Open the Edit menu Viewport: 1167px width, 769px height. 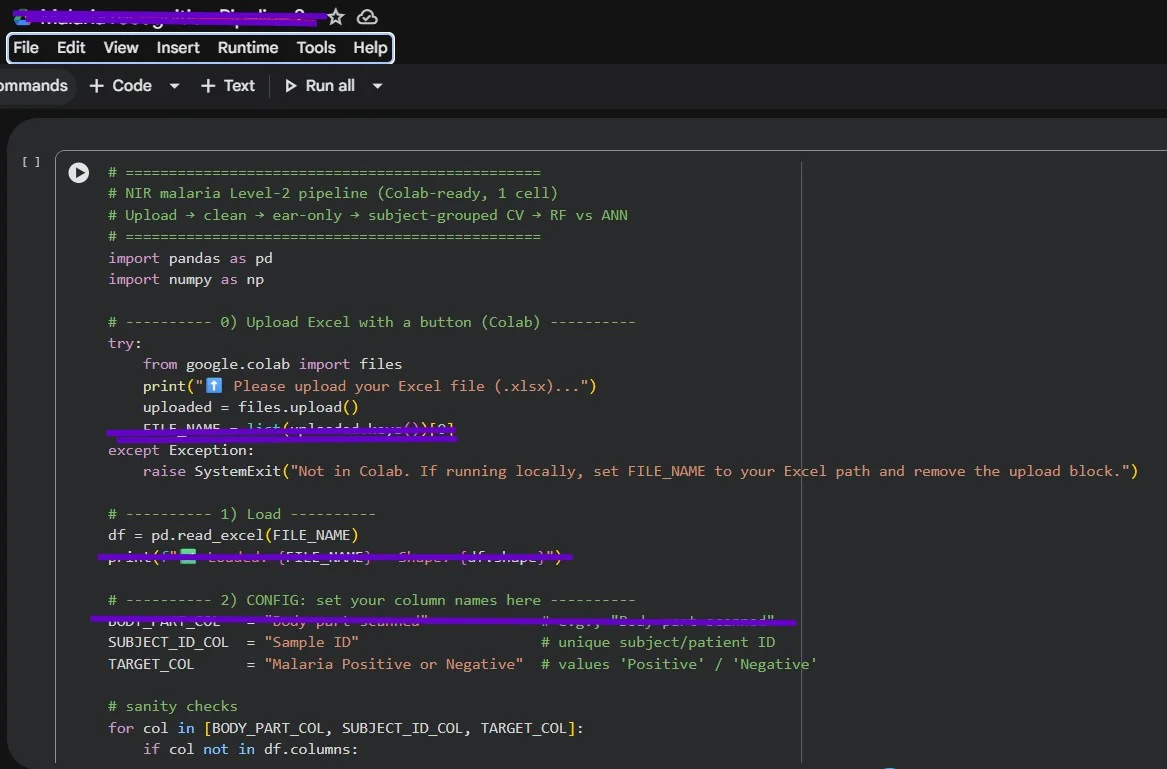(71, 48)
